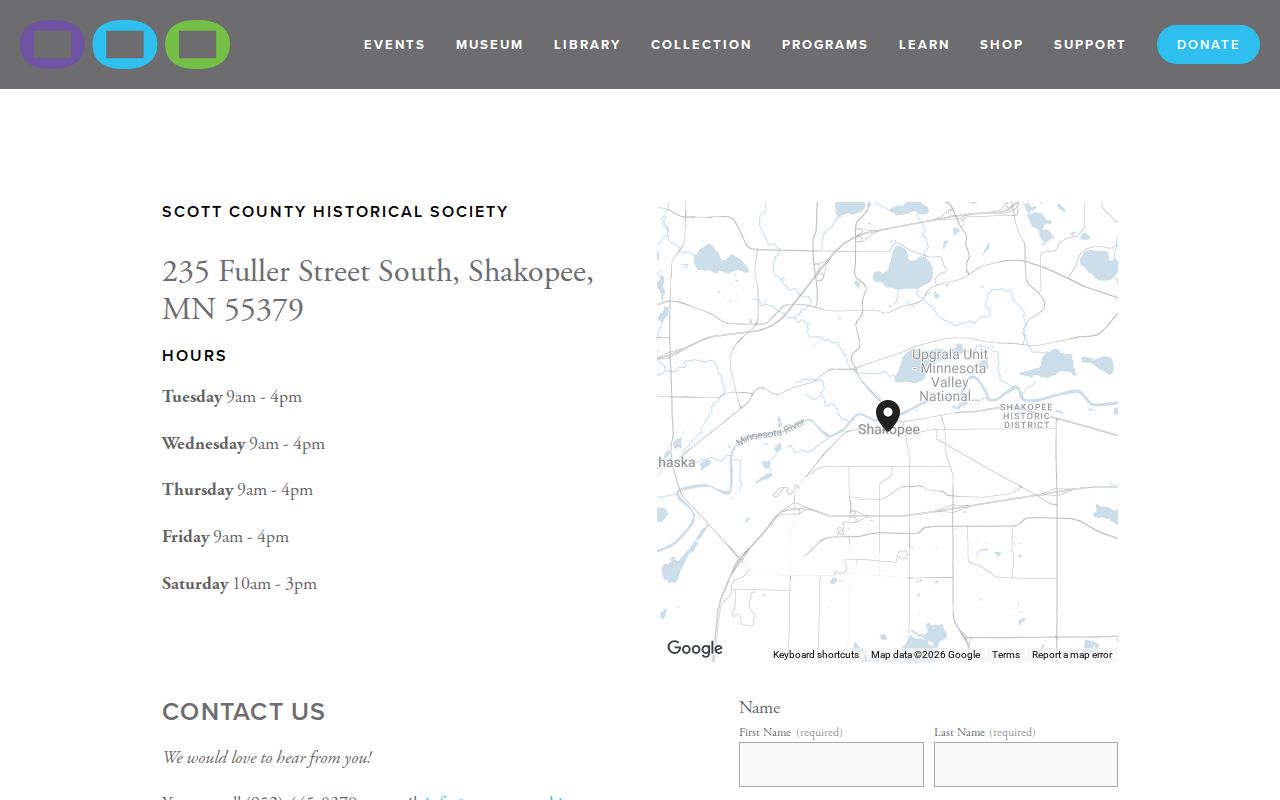Click the purple logo square
The width and height of the screenshot is (1280, 800).
[52, 44]
